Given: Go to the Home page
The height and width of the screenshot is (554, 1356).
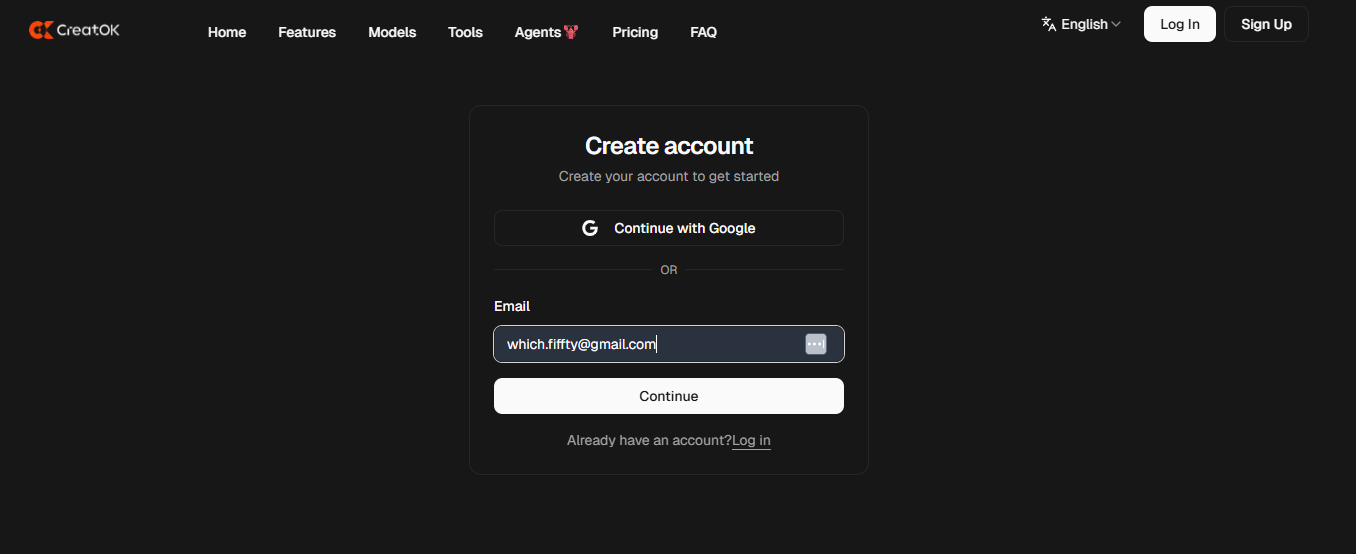Looking at the screenshot, I should [227, 32].
